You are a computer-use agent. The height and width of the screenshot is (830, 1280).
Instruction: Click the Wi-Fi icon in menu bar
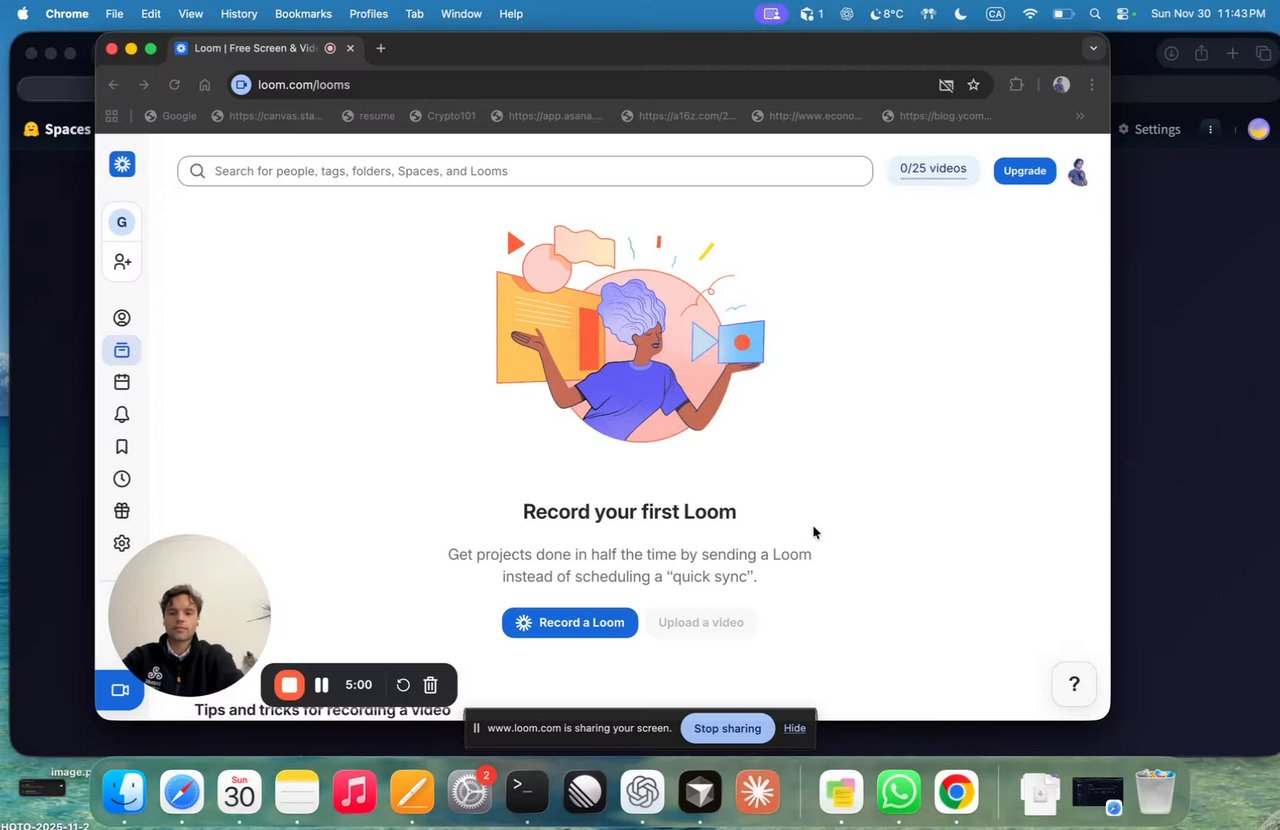(1030, 14)
